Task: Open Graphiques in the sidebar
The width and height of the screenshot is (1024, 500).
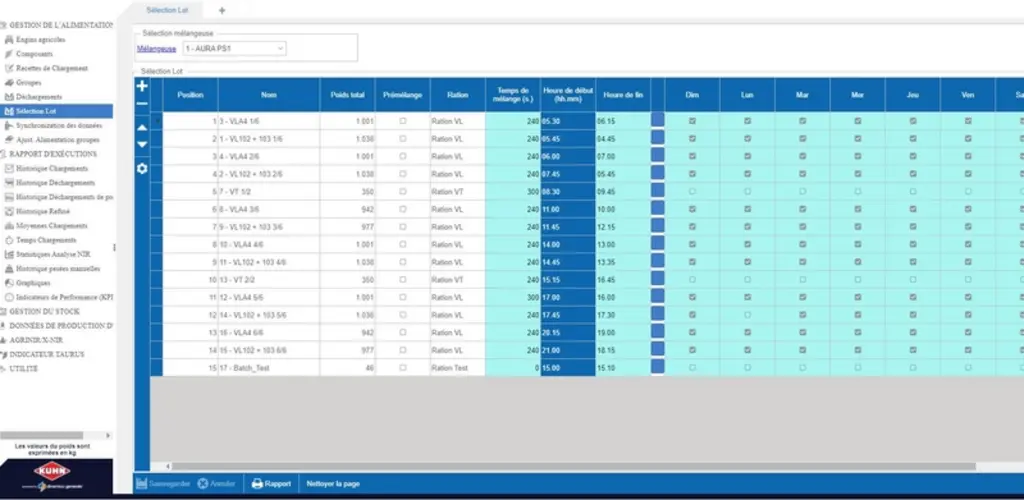Action: (33, 283)
